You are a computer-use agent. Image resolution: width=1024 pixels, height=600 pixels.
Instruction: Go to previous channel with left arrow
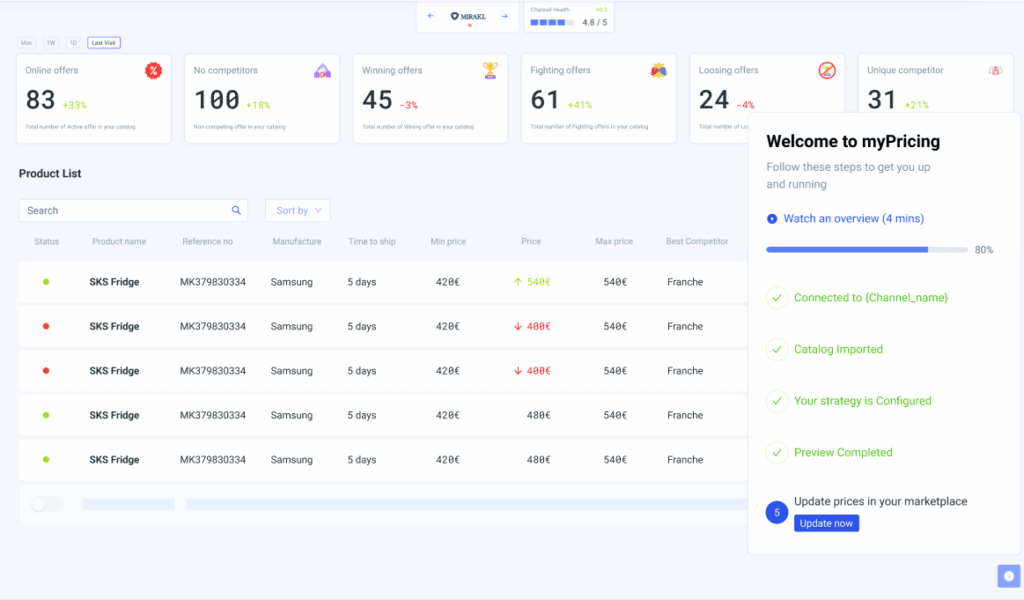click(430, 16)
